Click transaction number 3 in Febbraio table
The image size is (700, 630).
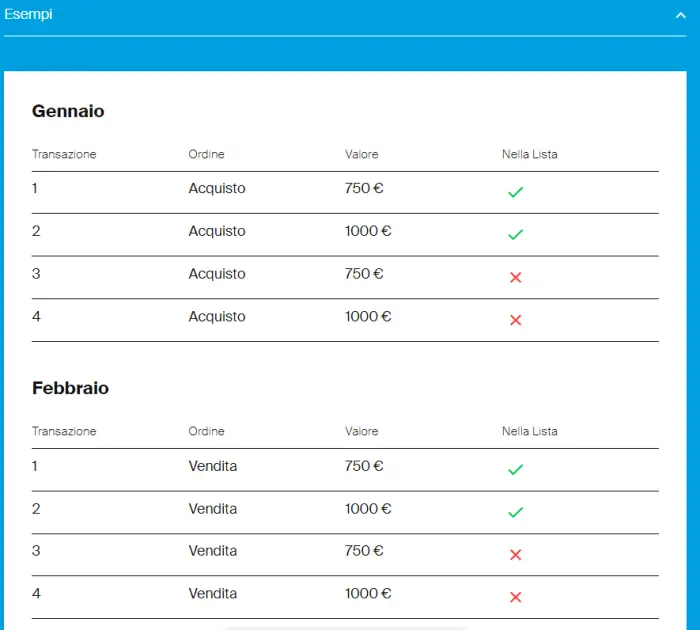pos(36,551)
